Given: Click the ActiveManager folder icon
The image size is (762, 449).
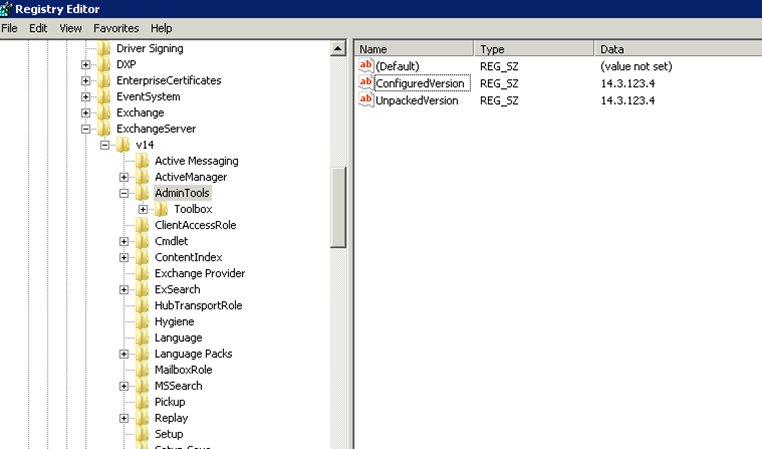Looking at the screenshot, I should 142,177.
